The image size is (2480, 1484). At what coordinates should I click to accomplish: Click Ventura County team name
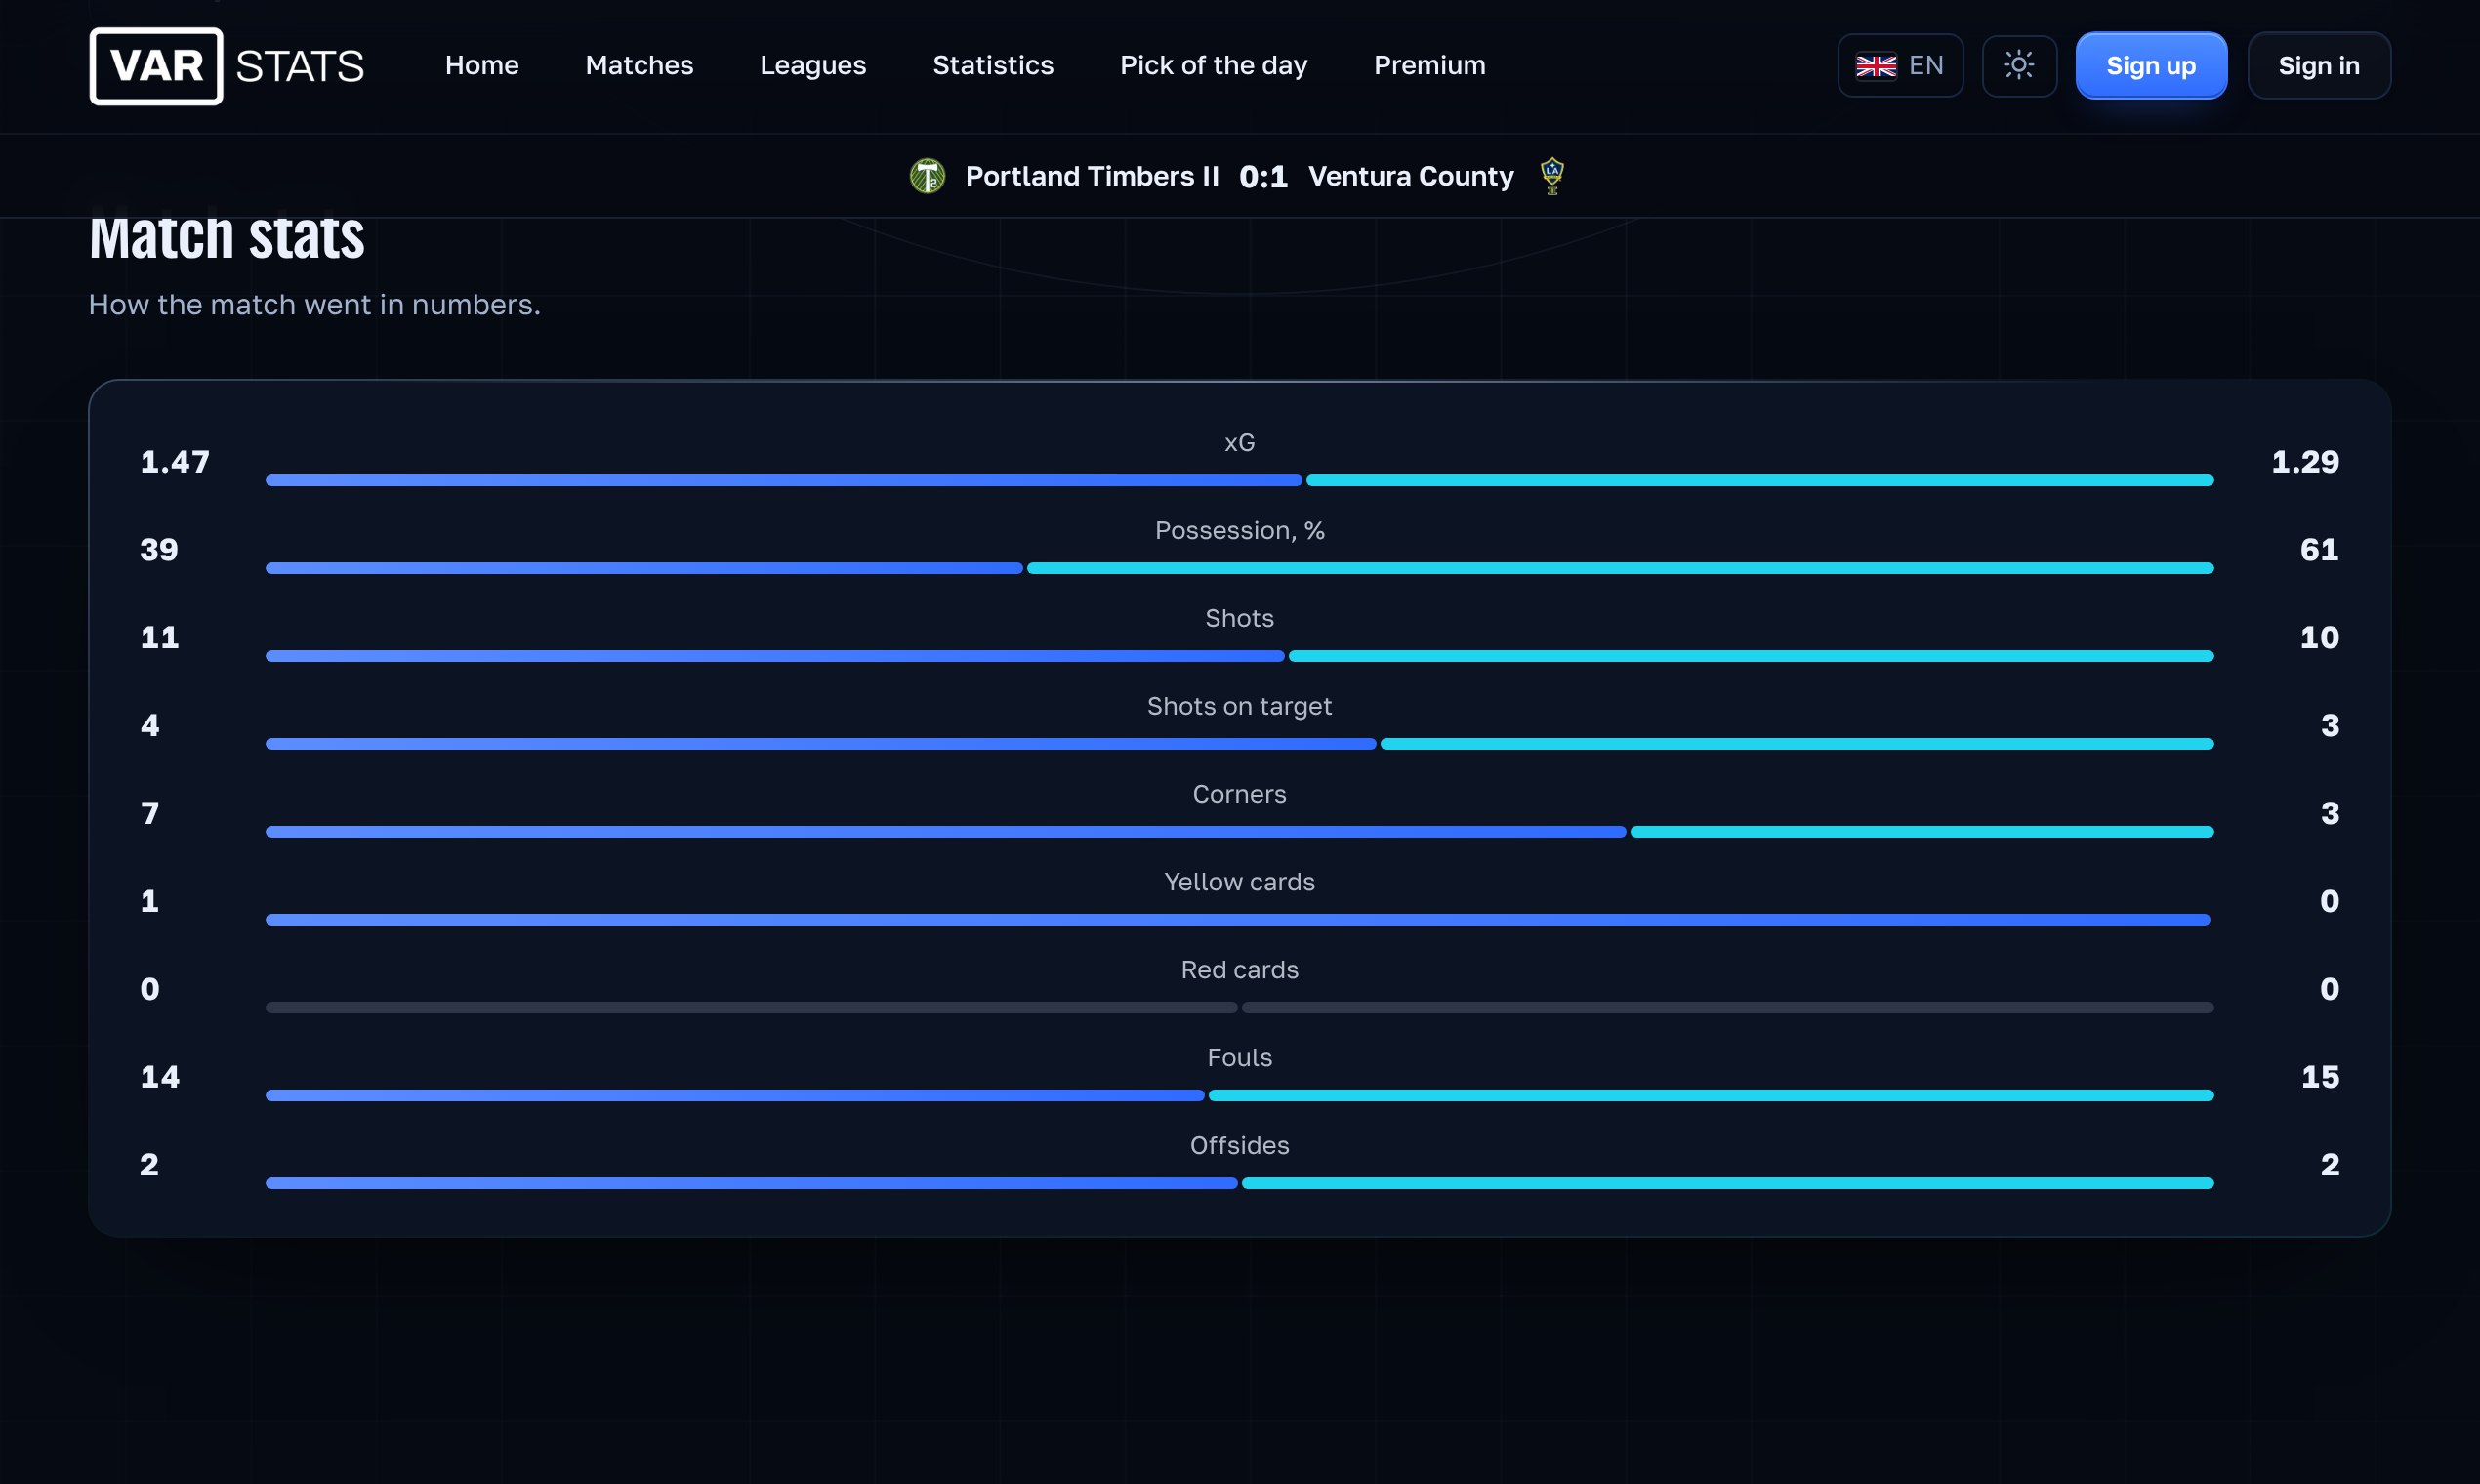[1411, 177]
